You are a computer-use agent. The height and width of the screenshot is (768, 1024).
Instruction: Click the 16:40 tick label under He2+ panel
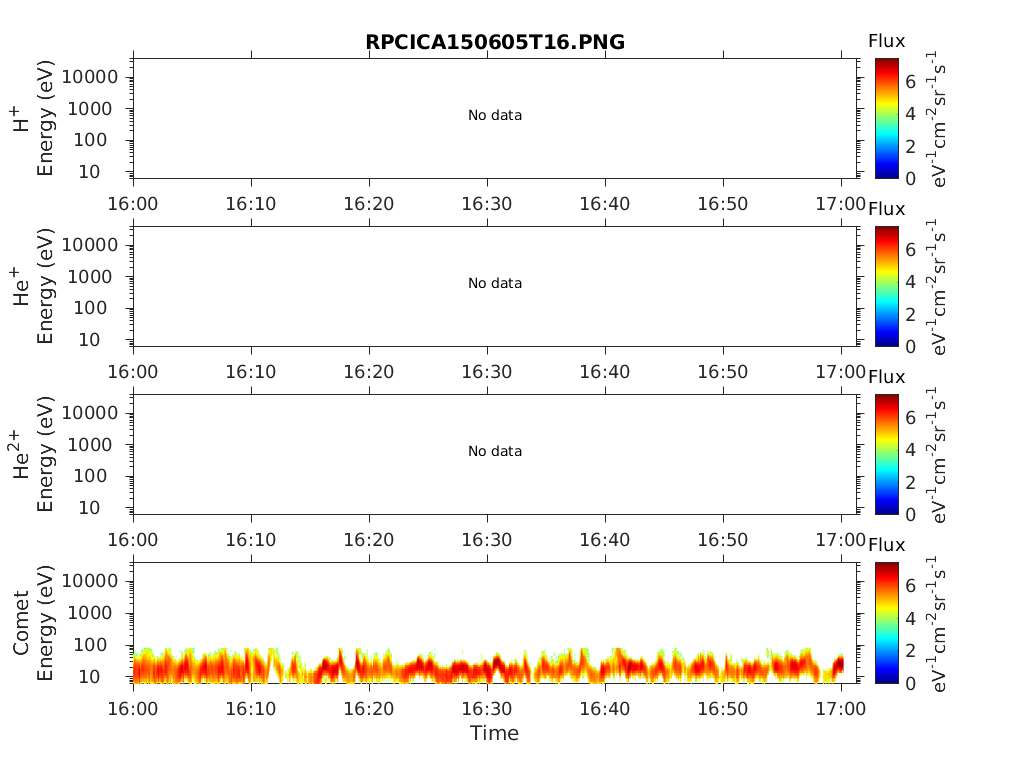click(605, 540)
